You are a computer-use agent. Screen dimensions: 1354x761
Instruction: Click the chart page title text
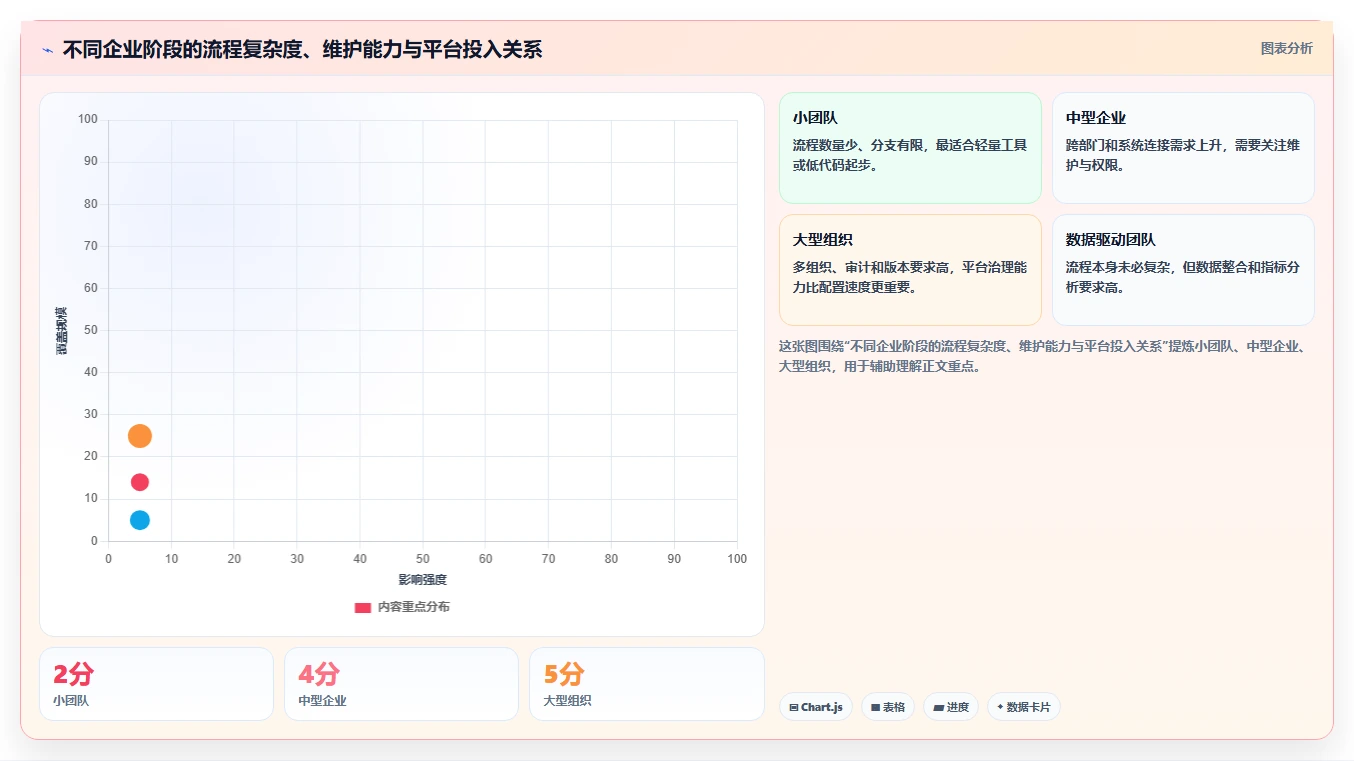[x=302, y=49]
